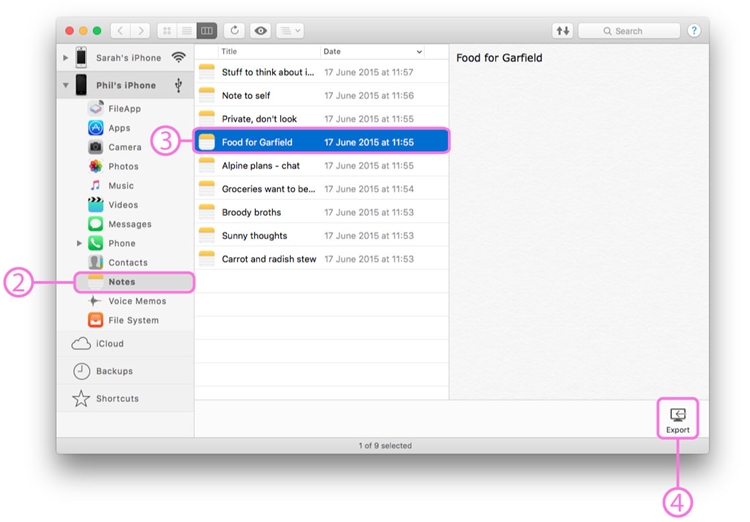The image size is (750, 522).
Task: Click the USB icon beside Phil's iPhone
Action: point(178,85)
